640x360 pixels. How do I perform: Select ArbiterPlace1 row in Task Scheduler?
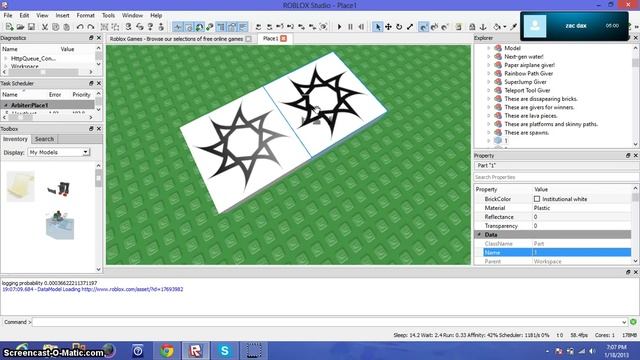coord(47,105)
